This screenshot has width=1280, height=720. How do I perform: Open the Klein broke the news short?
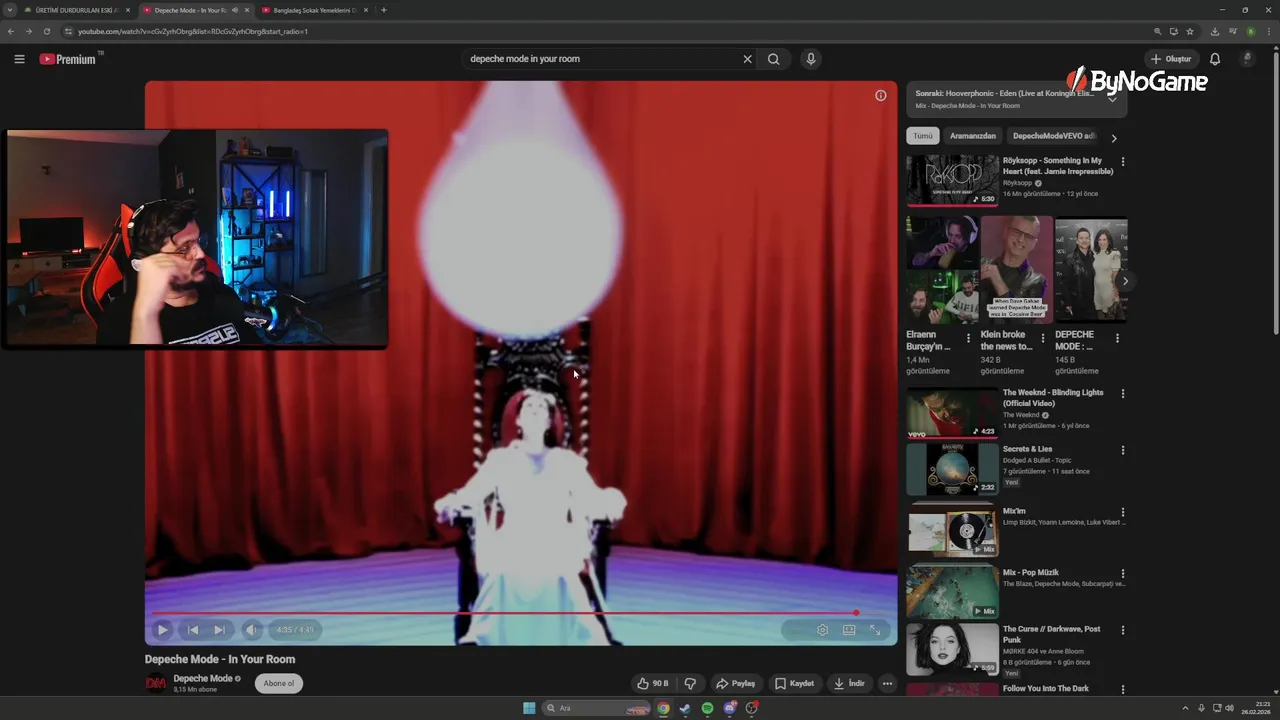click(1016, 270)
